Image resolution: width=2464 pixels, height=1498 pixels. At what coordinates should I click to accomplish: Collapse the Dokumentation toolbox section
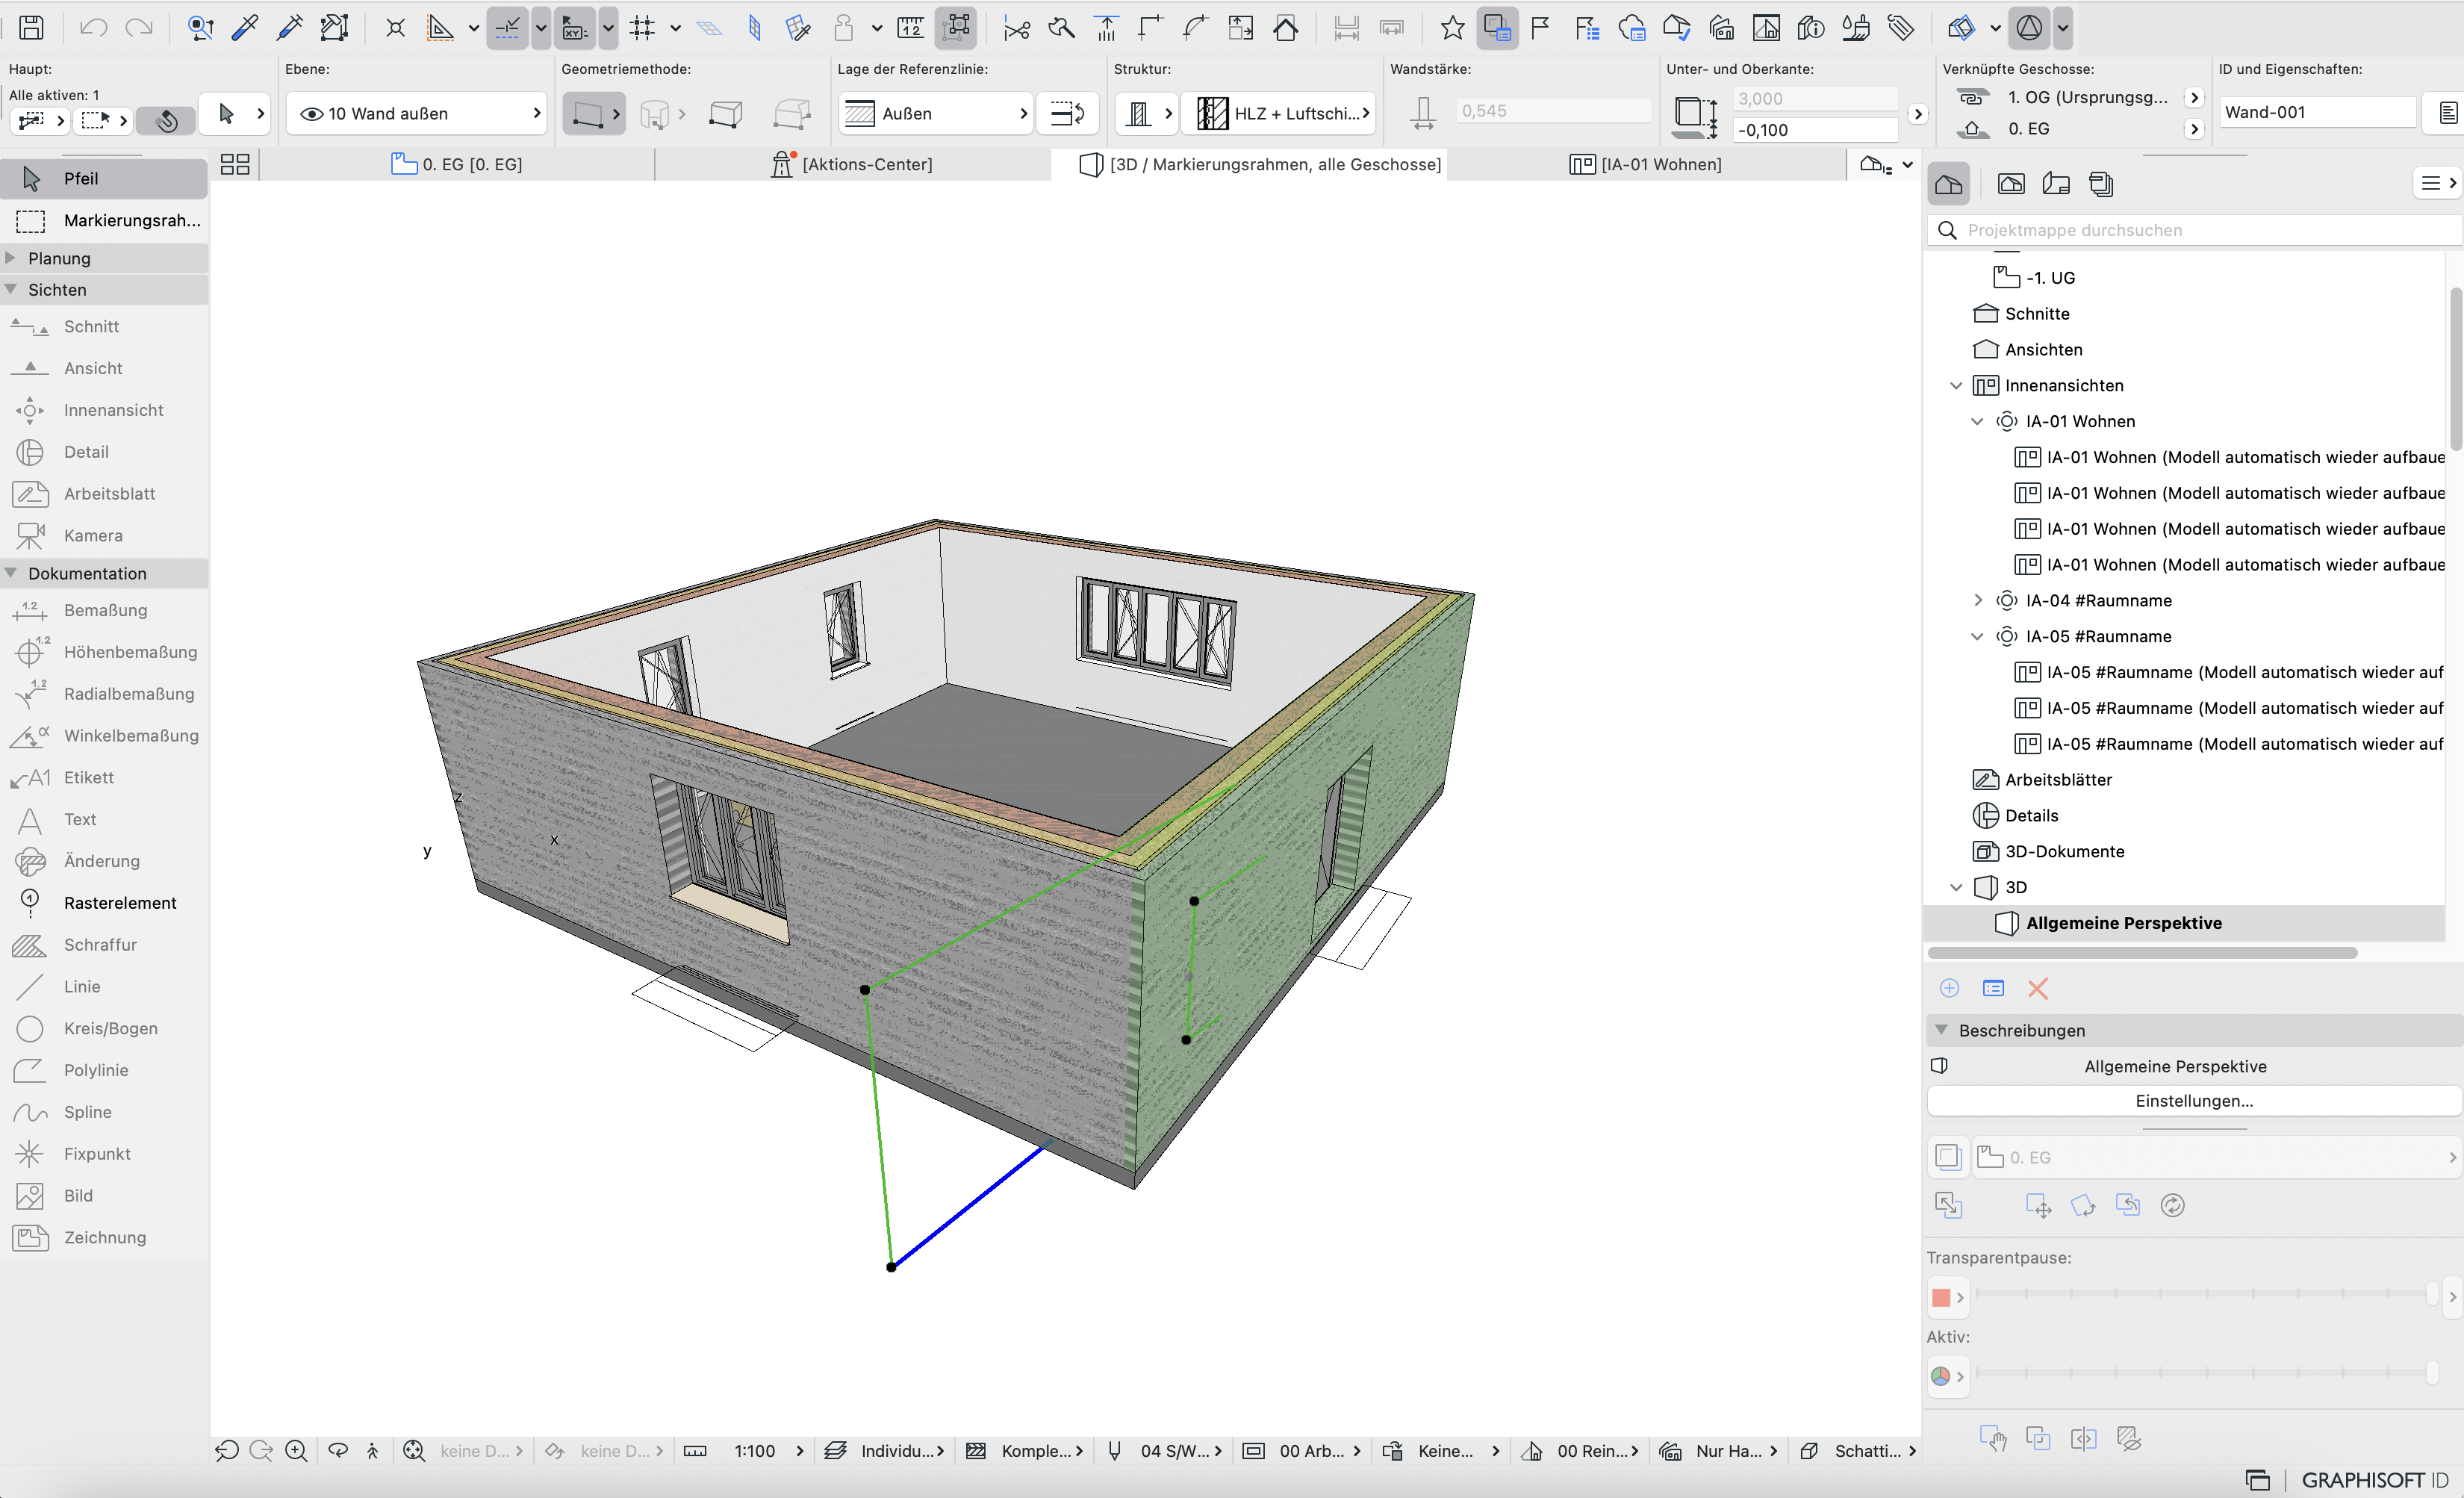click(x=11, y=573)
